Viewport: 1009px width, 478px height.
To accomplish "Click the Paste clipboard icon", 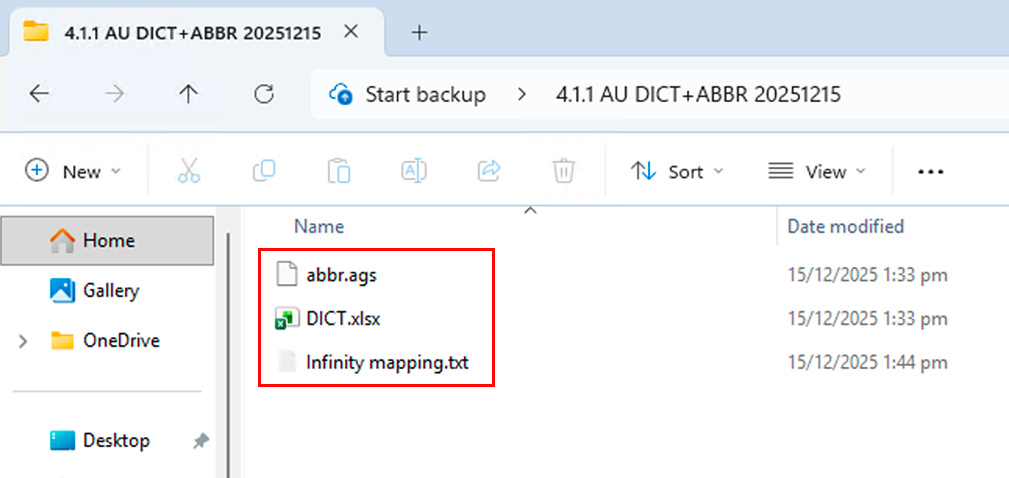I will (x=338, y=172).
